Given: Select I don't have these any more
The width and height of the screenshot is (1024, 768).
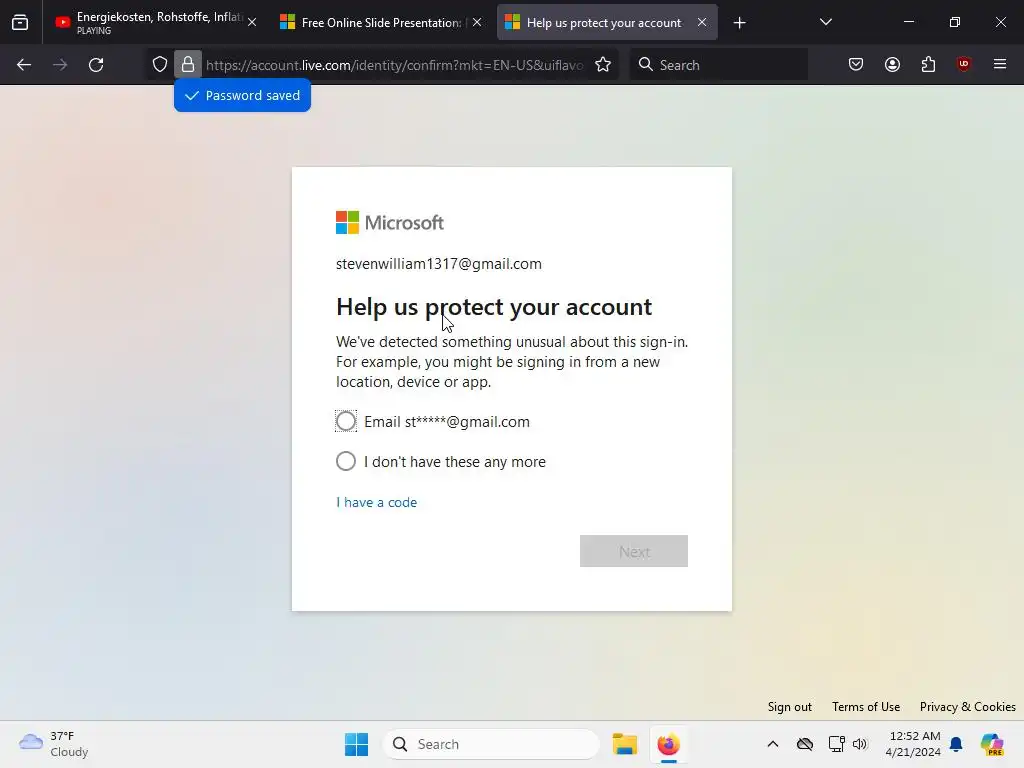Looking at the screenshot, I should click(x=346, y=461).
